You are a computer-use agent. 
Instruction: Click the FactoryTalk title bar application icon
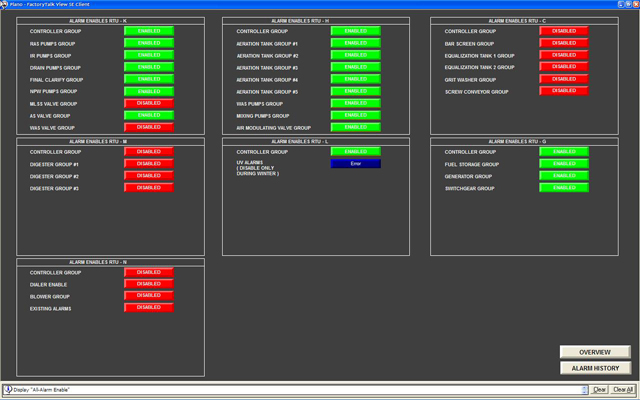[x=6, y=4]
